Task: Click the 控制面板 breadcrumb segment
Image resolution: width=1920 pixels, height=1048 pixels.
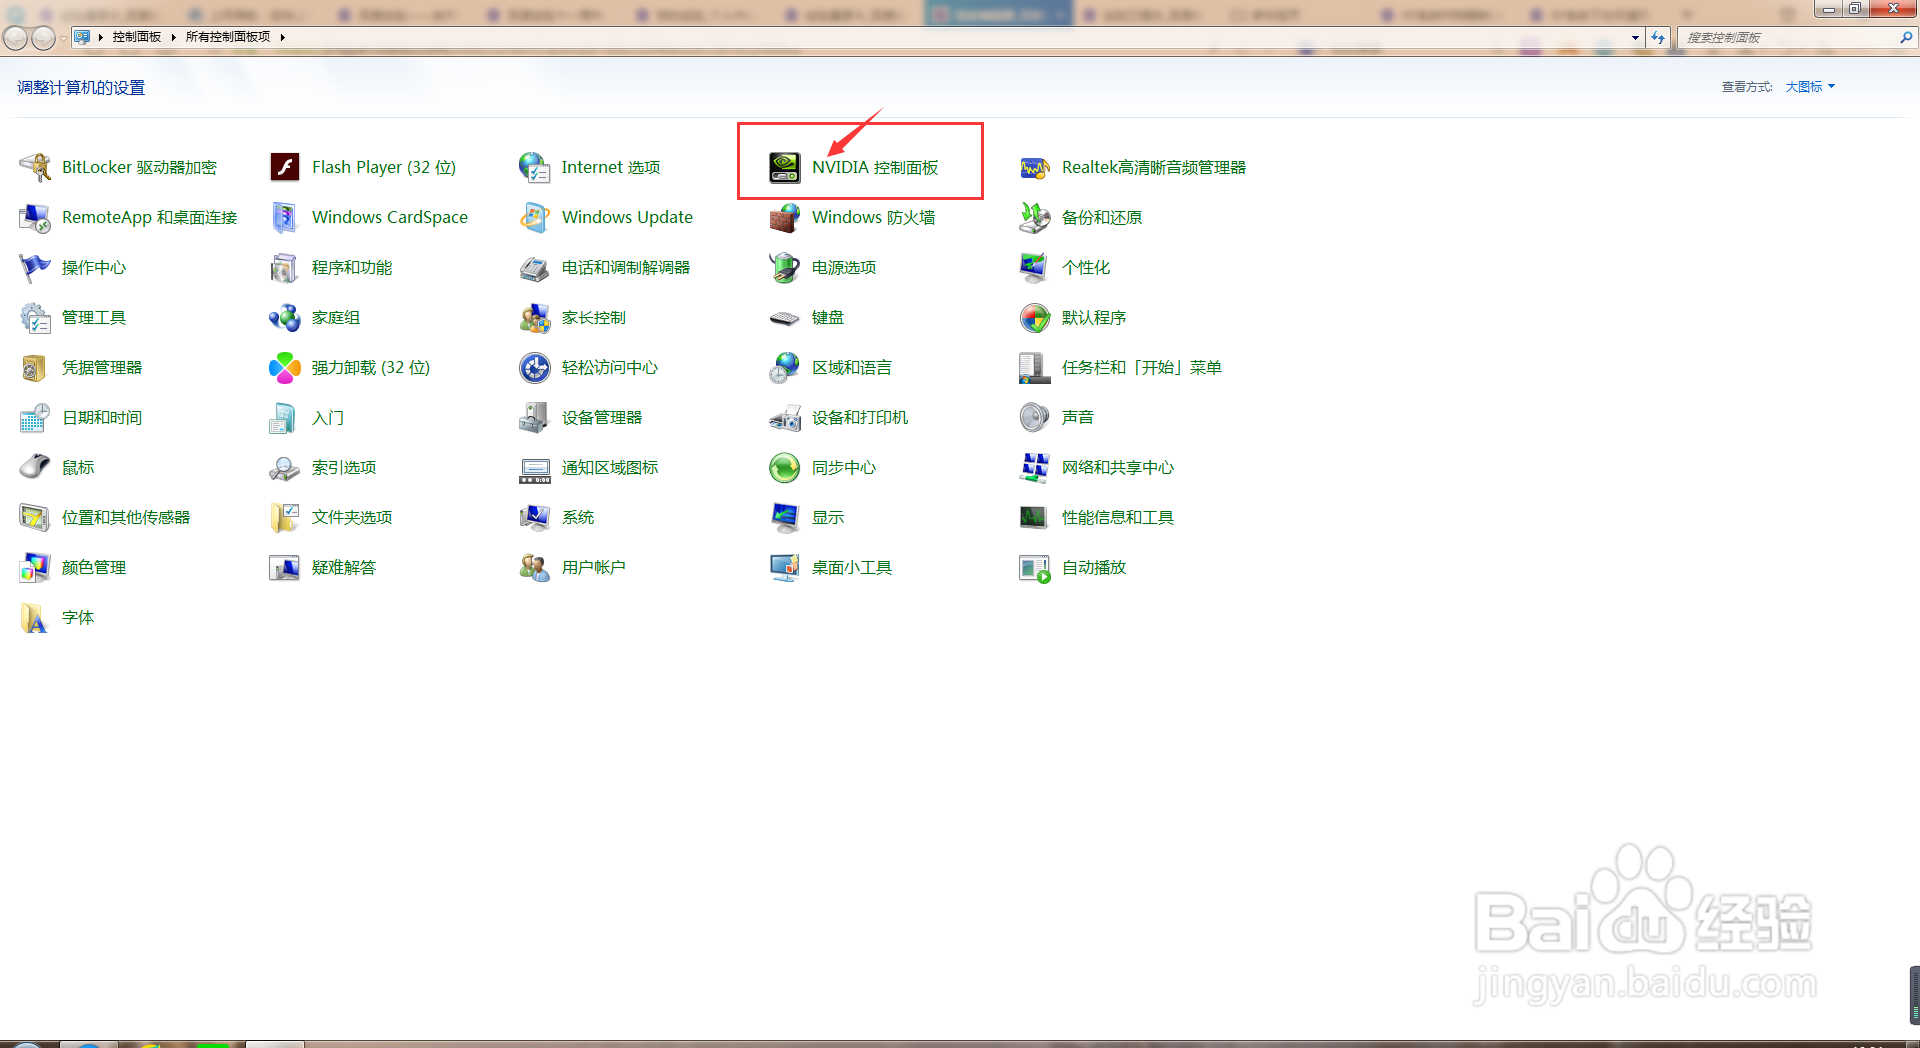Action: 137,37
